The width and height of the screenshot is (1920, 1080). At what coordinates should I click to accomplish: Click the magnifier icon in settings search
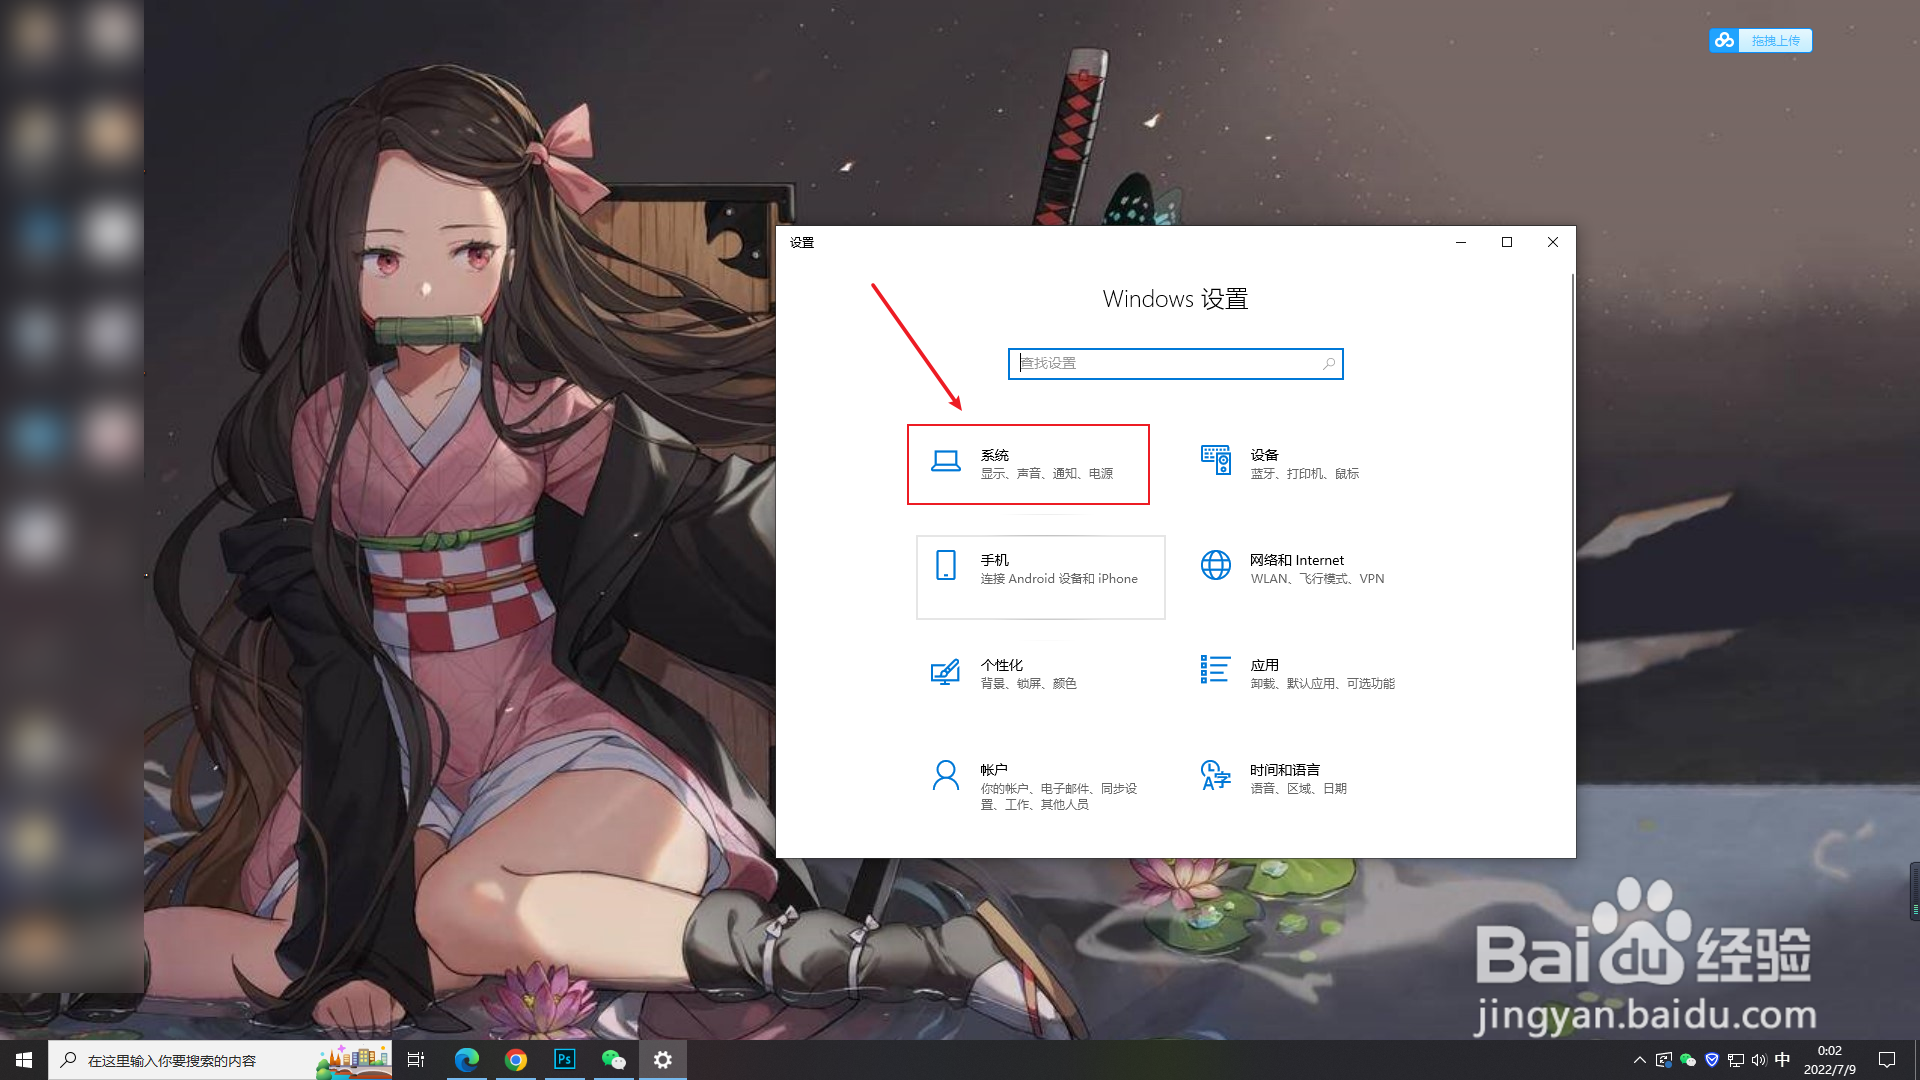coord(1329,364)
